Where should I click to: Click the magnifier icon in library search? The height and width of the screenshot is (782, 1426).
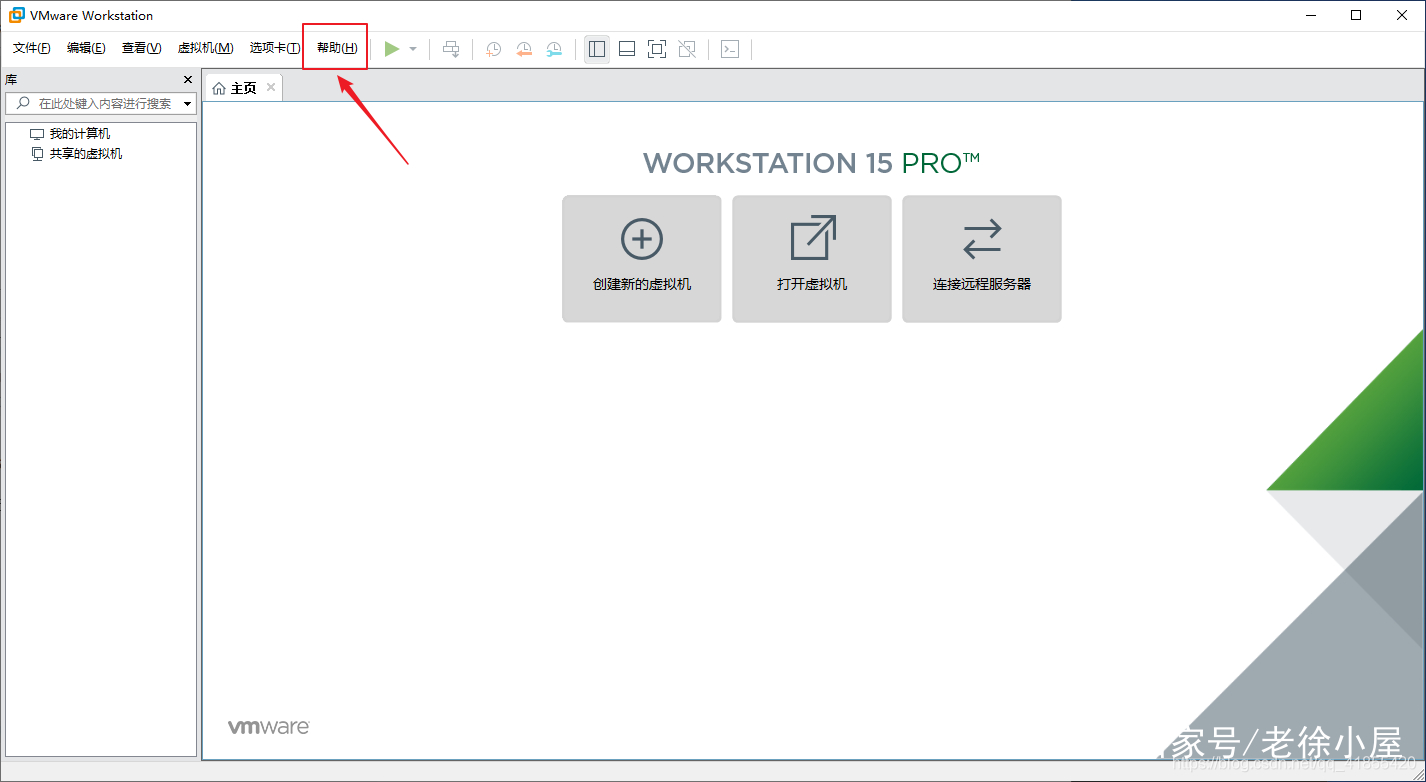[23, 104]
